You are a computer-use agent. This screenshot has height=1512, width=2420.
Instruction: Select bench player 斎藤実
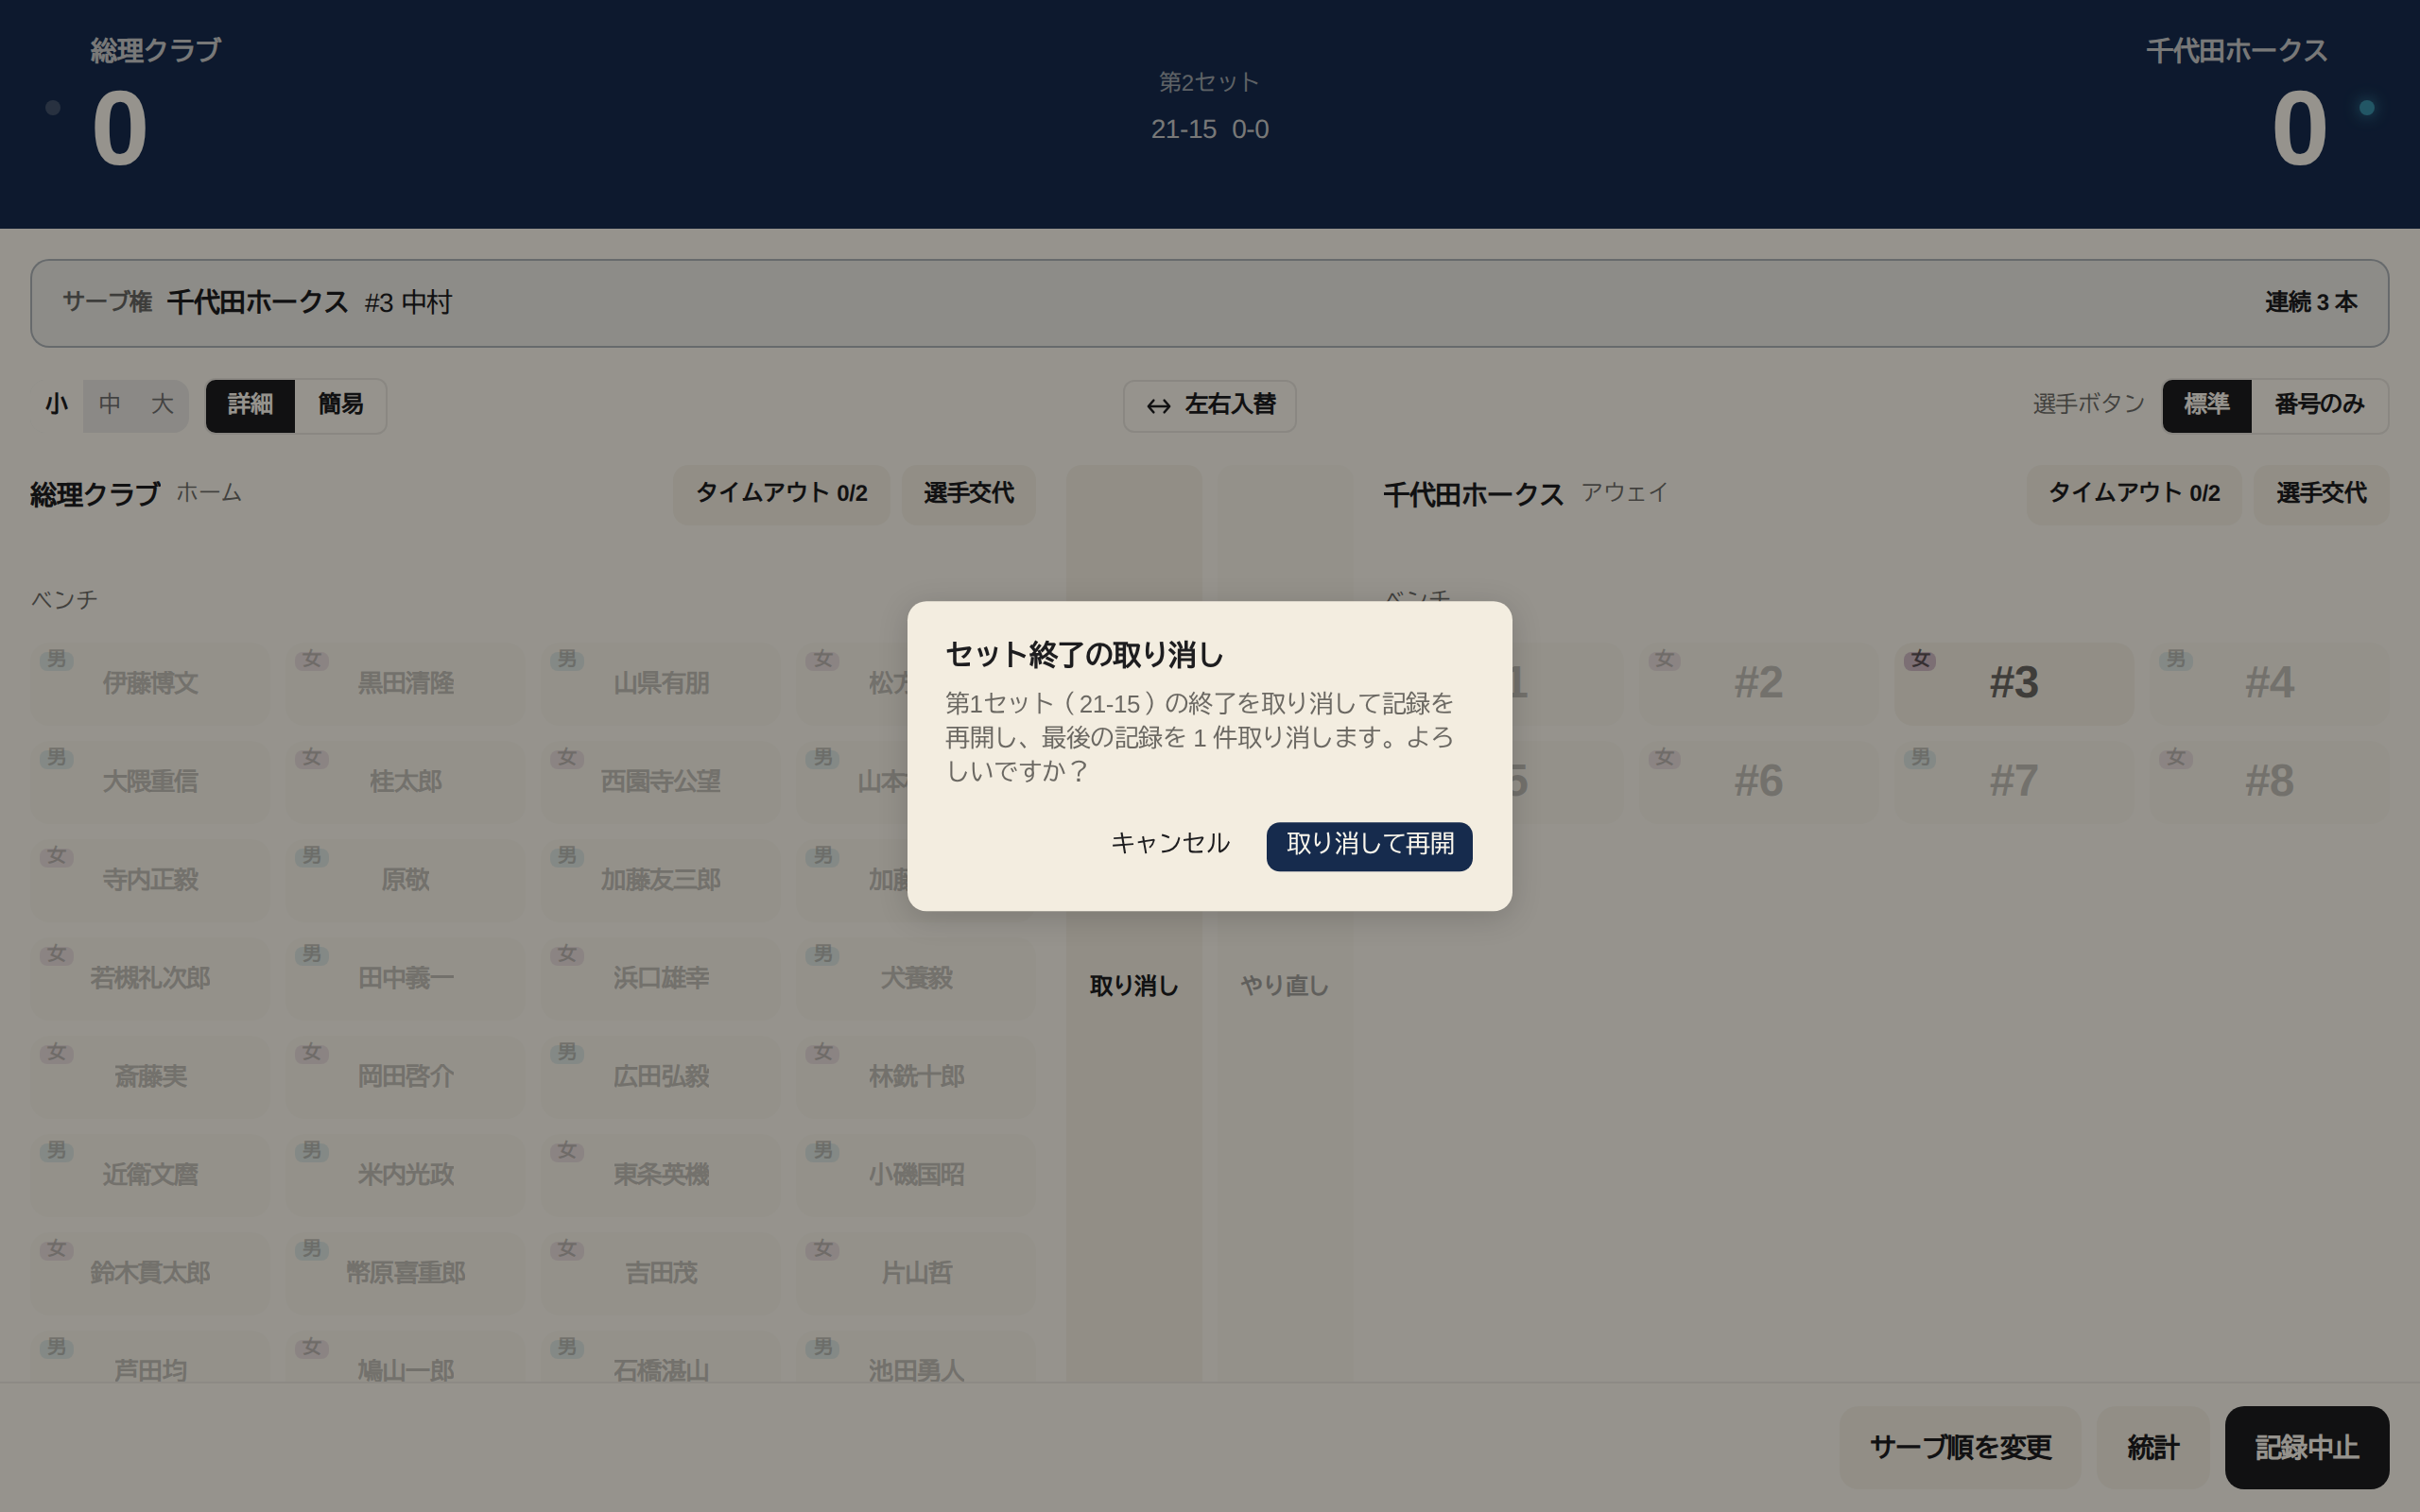[x=150, y=1076]
